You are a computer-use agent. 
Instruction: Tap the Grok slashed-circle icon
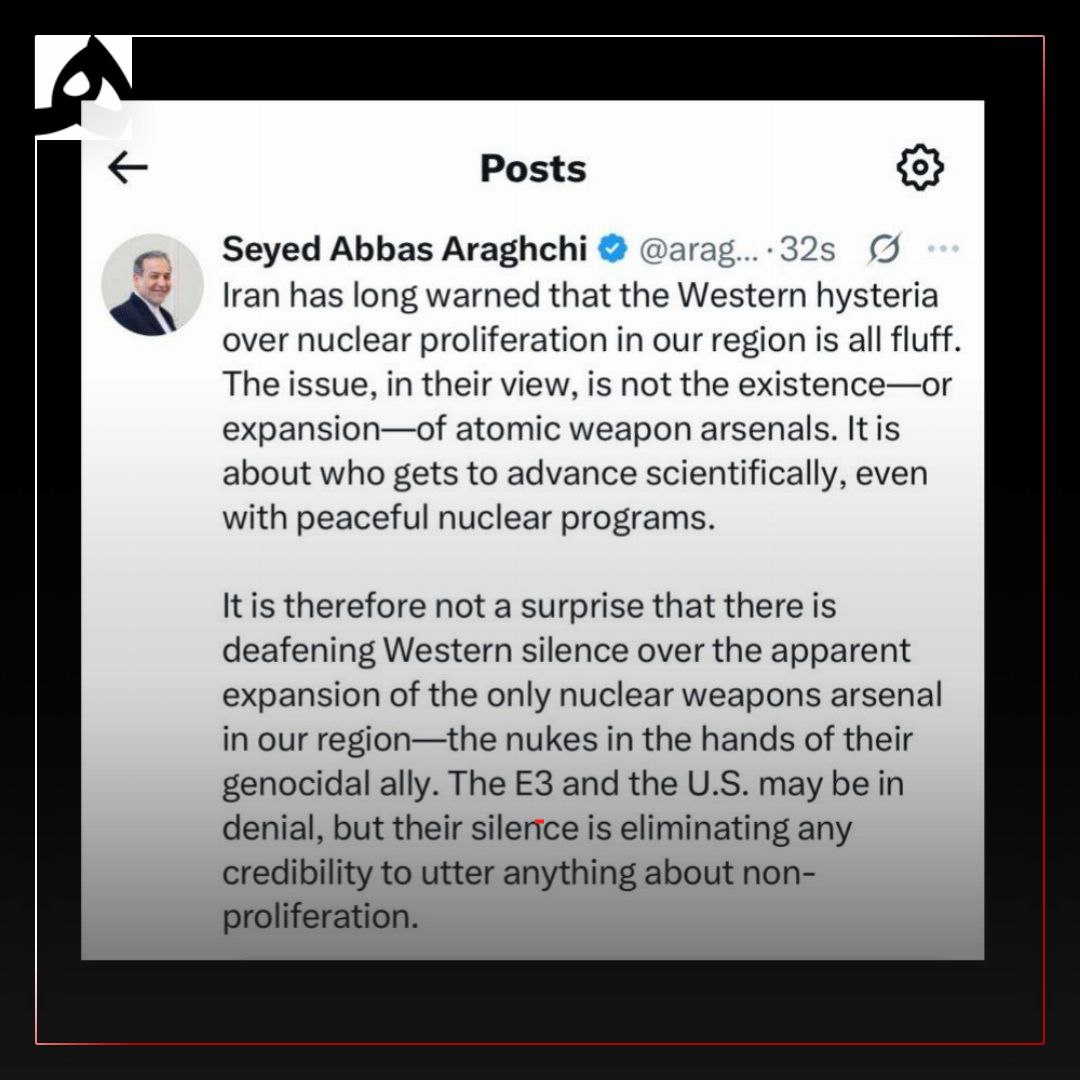pyautogui.click(x=884, y=249)
